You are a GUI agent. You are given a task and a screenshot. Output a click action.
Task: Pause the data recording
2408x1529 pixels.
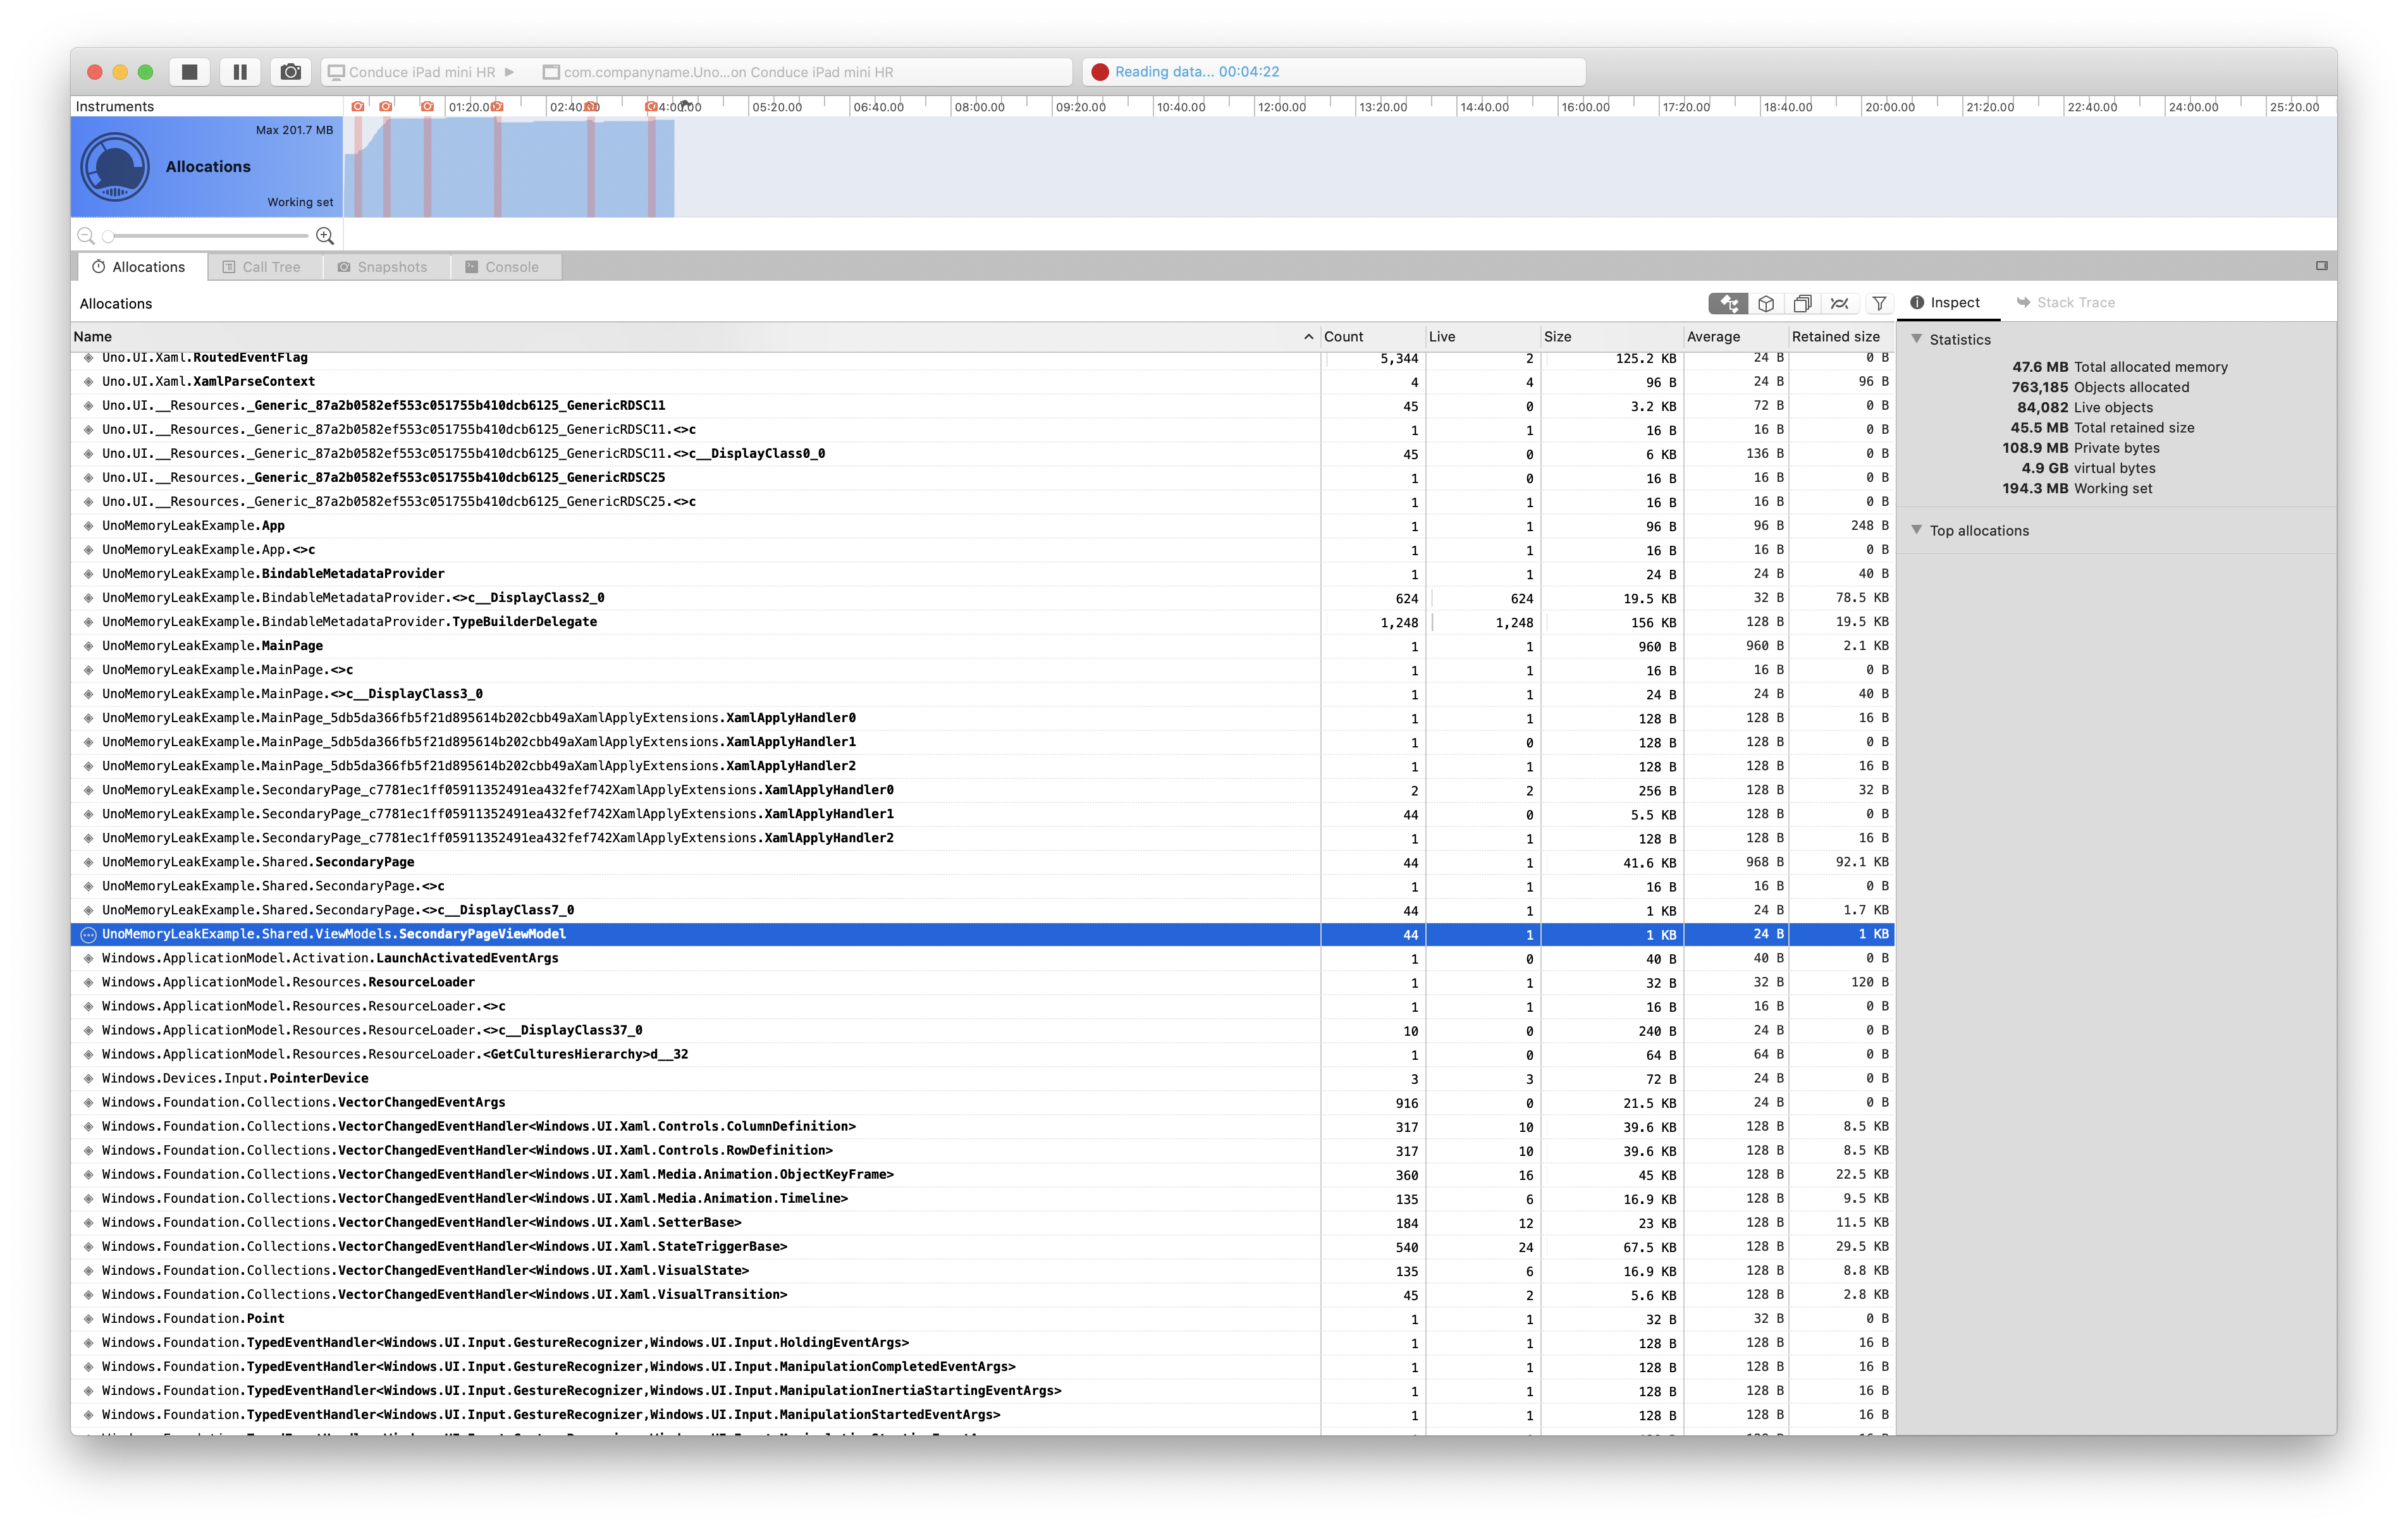tap(240, 72)
